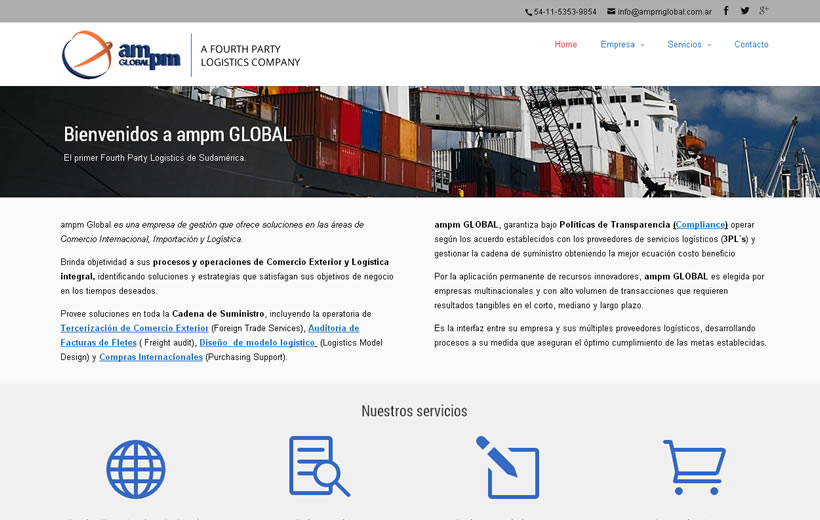Click the Nuestros servicios heading
This screenshot has height=520, width=820.
tap(414, 411)
